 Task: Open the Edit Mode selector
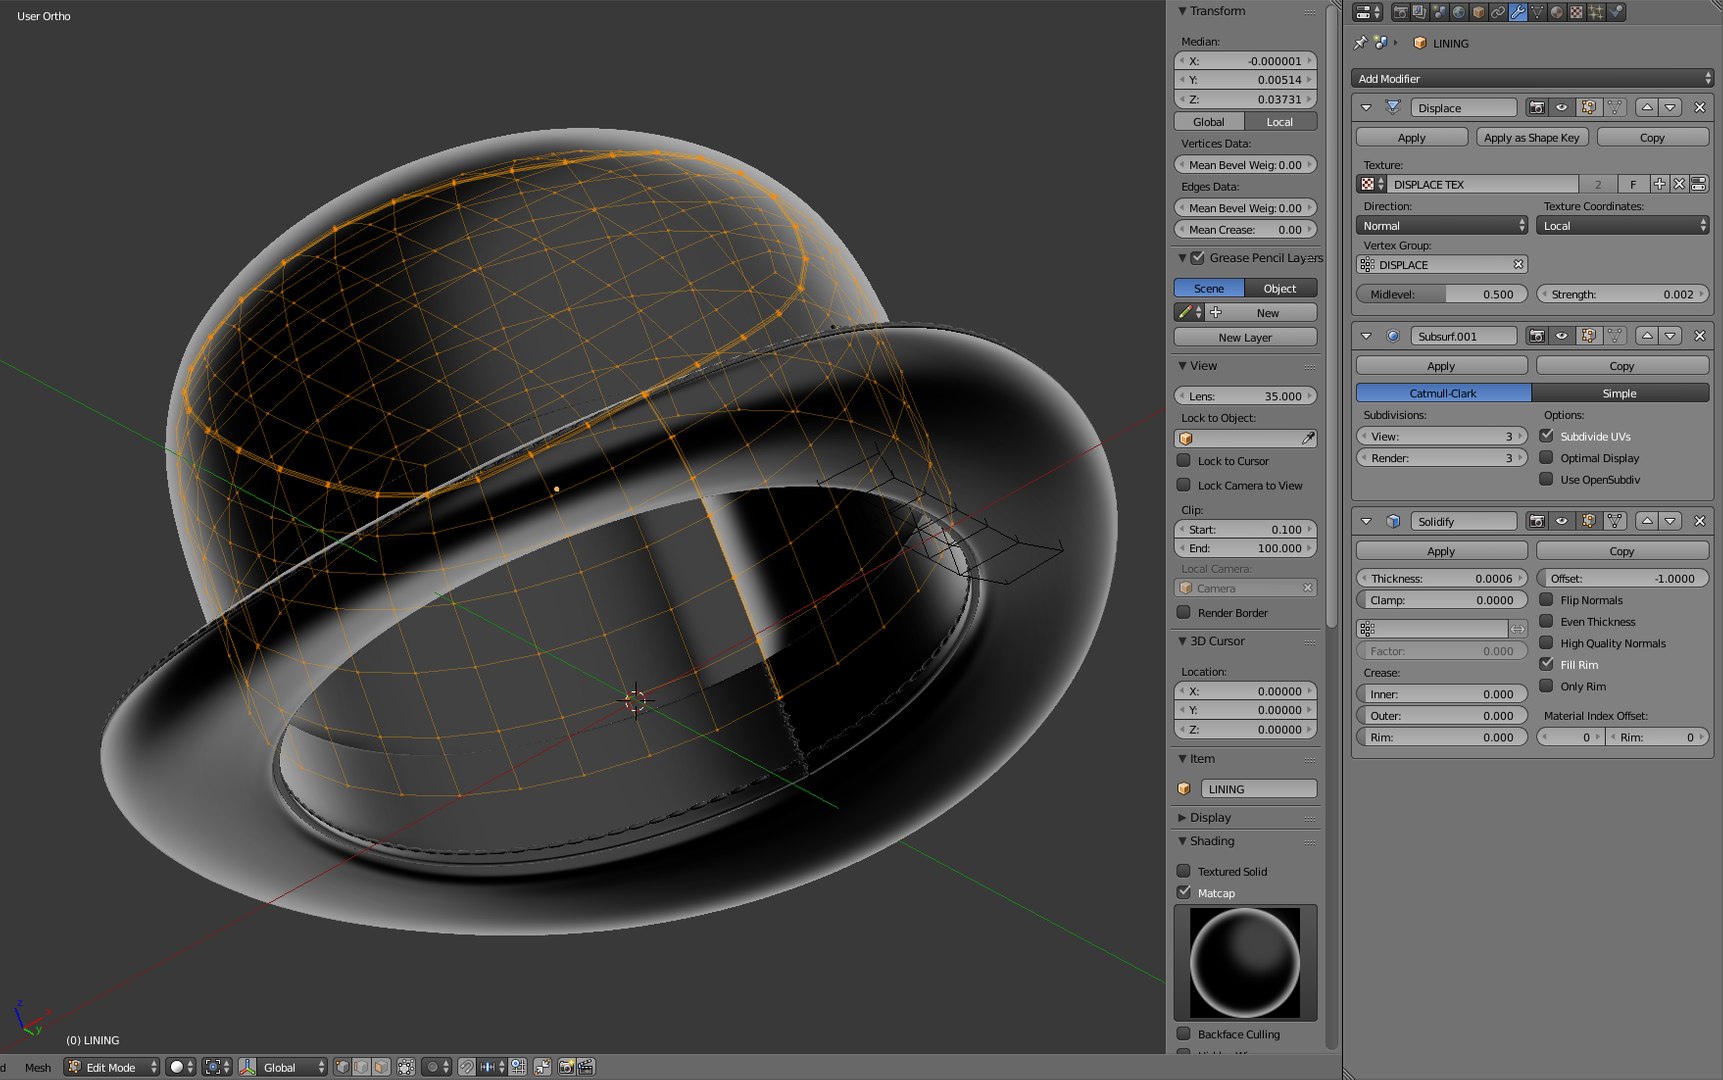[112, 1067]
